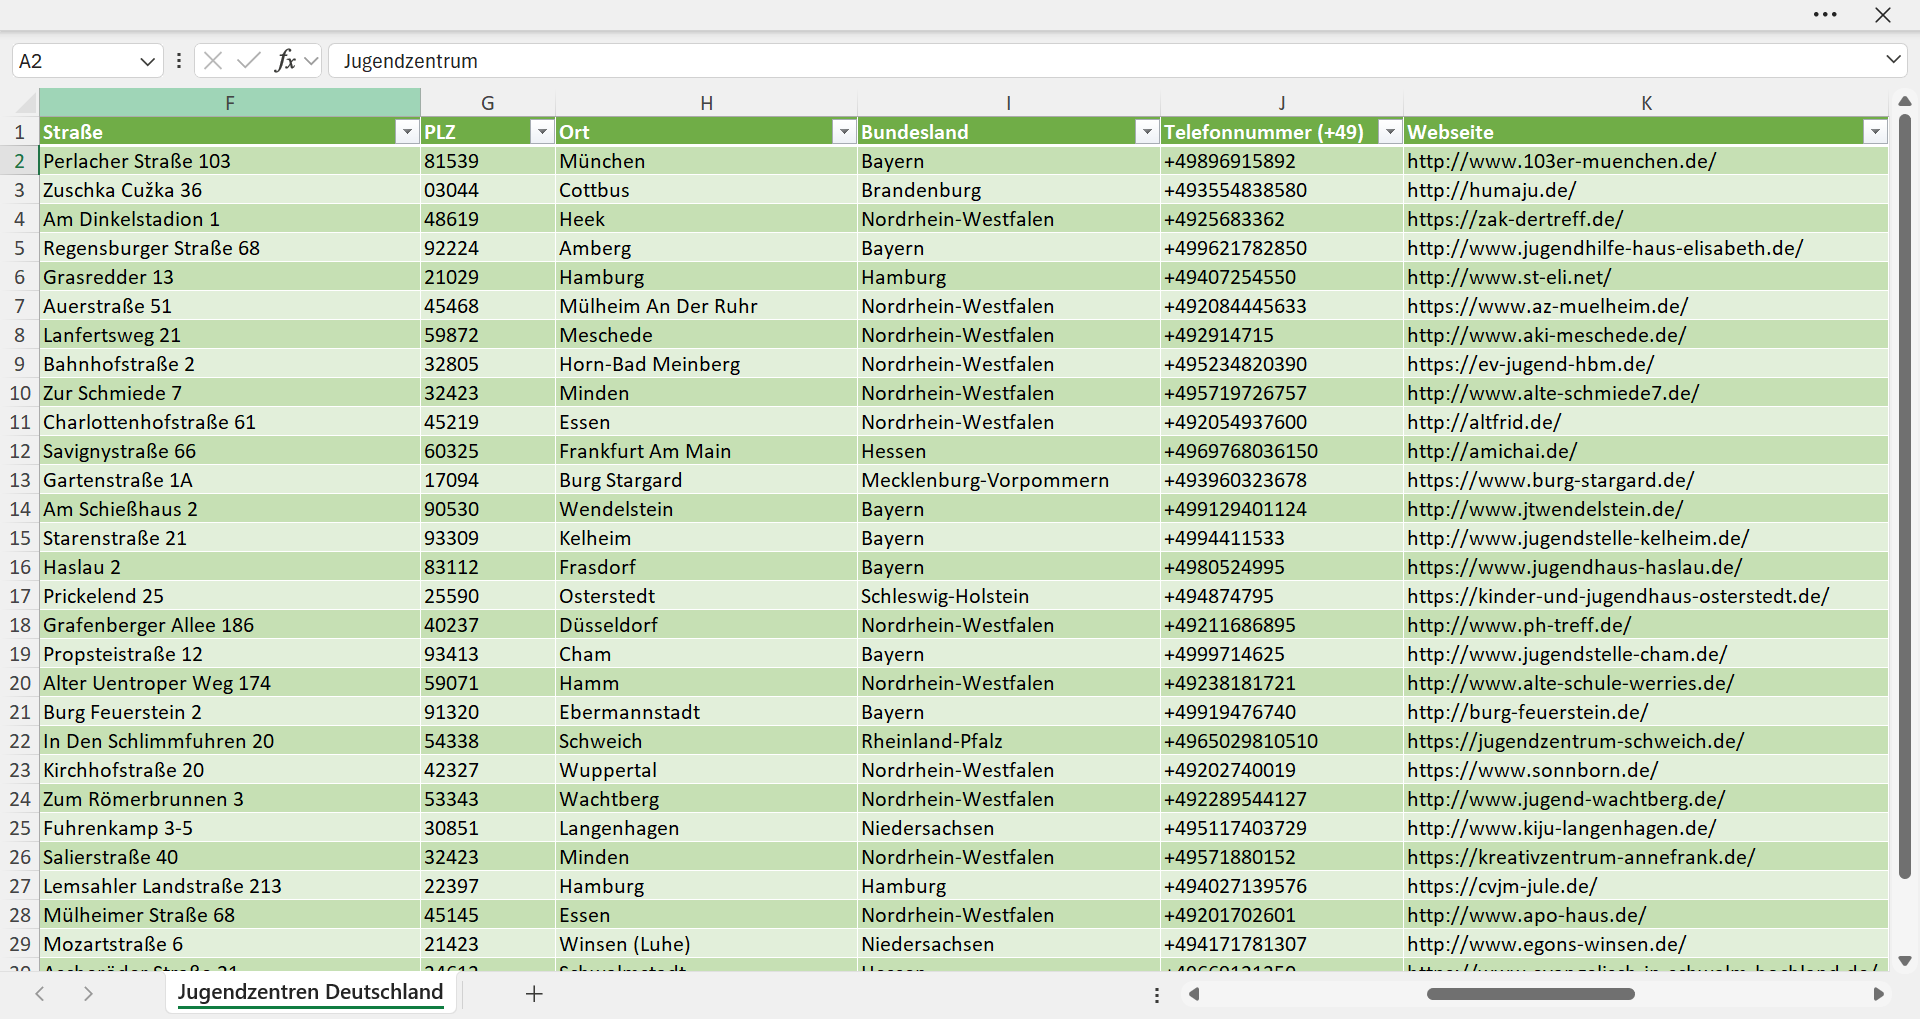Open link https://zak-dertreff.de/
This screenshot has height=1019, width=1920.
click(x=1515, y=219)
